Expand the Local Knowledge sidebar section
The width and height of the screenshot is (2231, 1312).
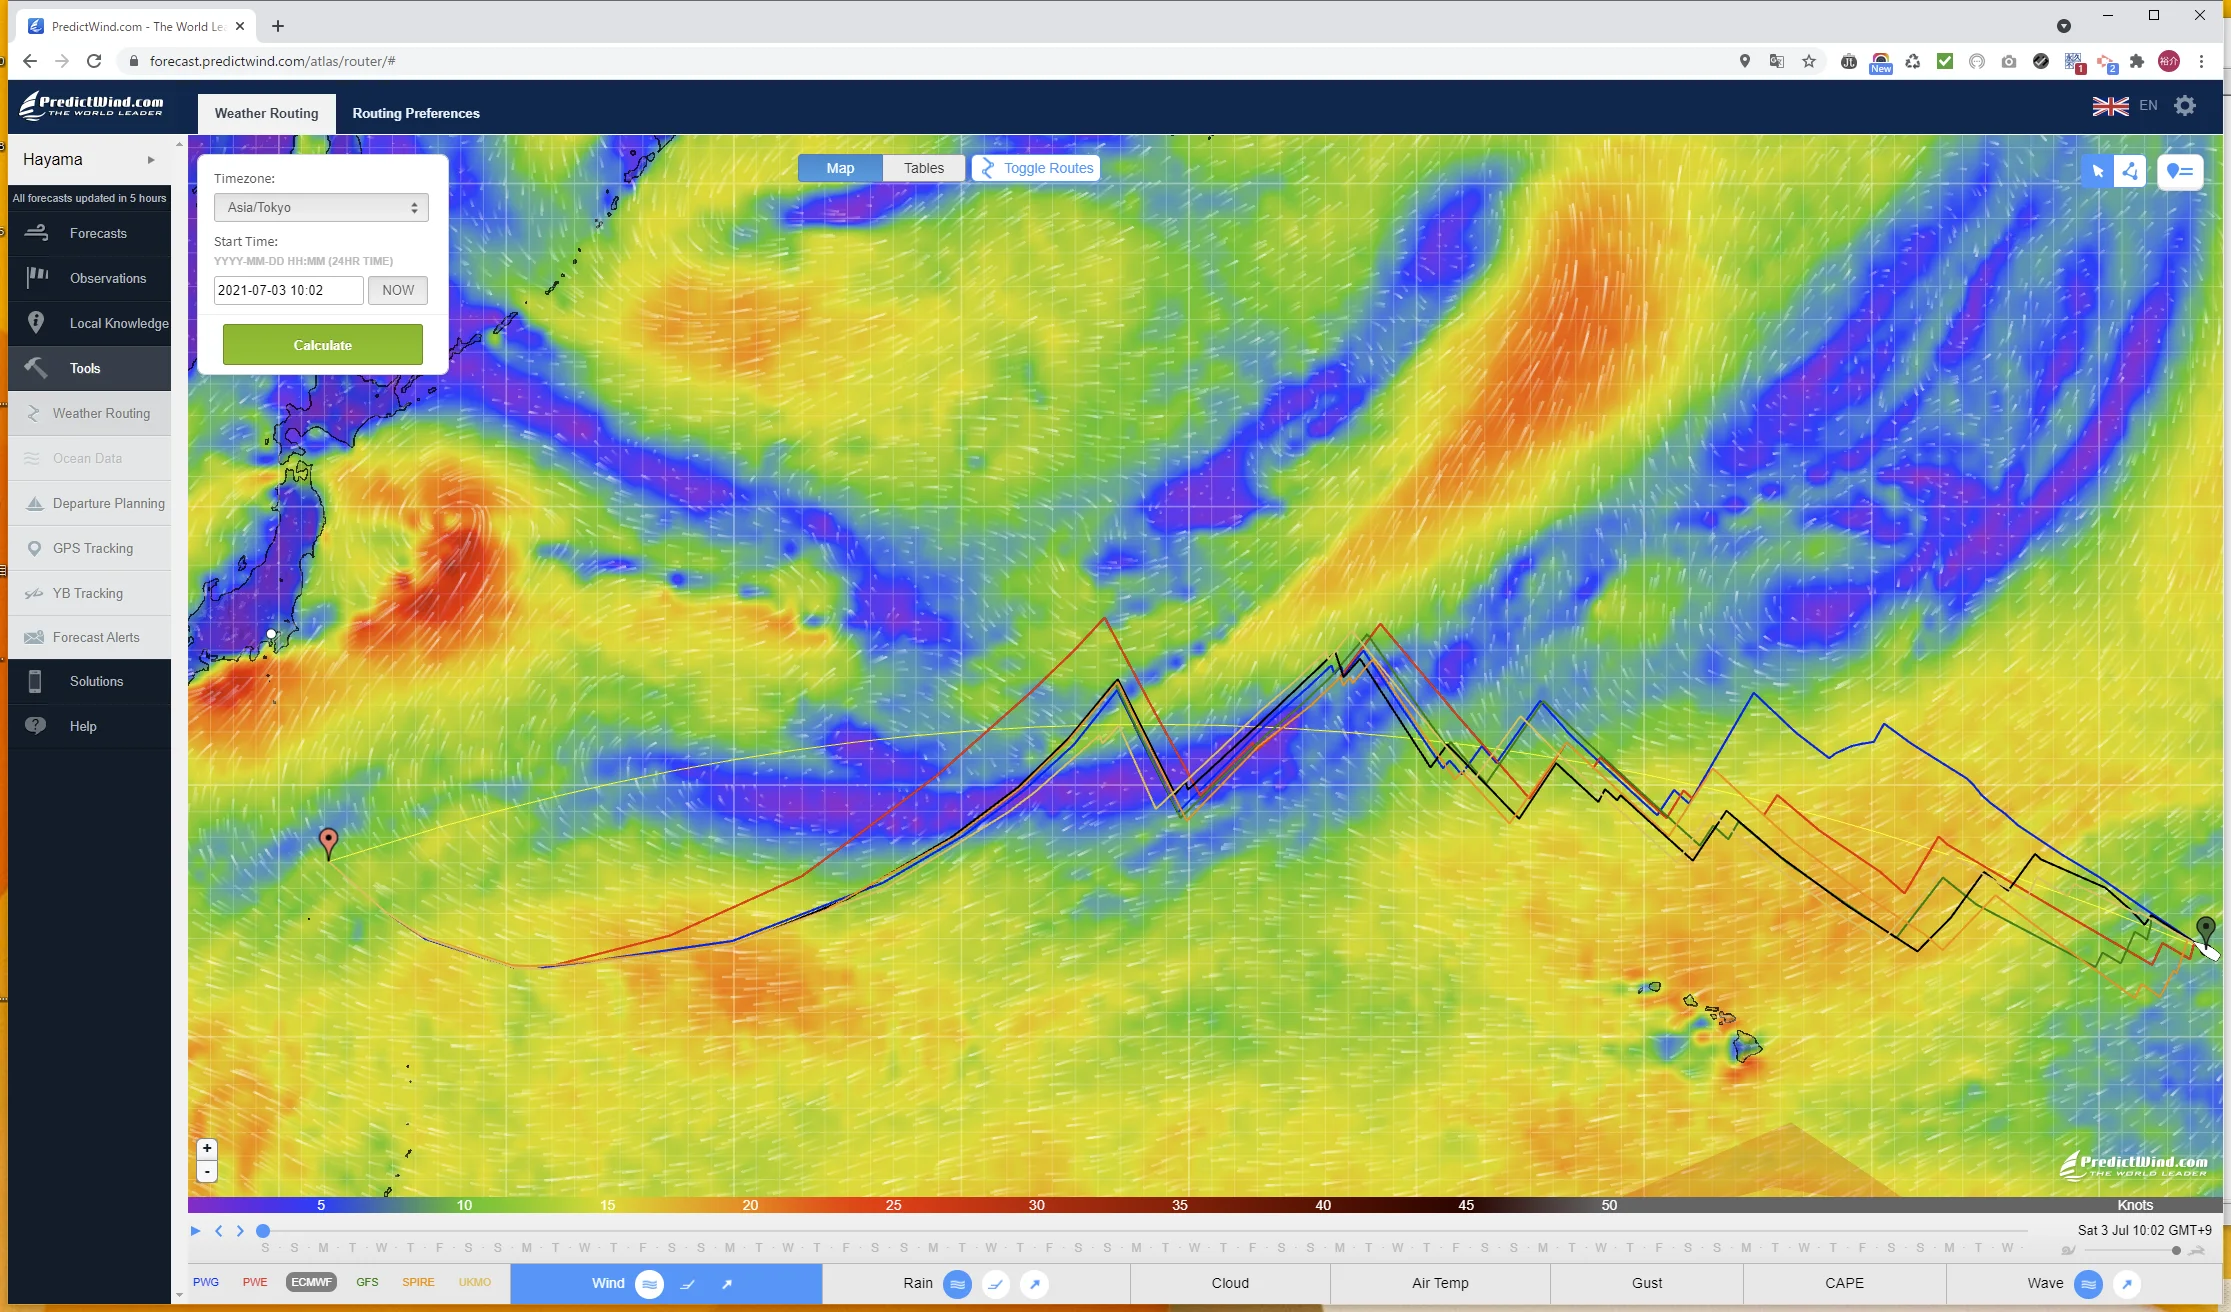coord(89,323)
